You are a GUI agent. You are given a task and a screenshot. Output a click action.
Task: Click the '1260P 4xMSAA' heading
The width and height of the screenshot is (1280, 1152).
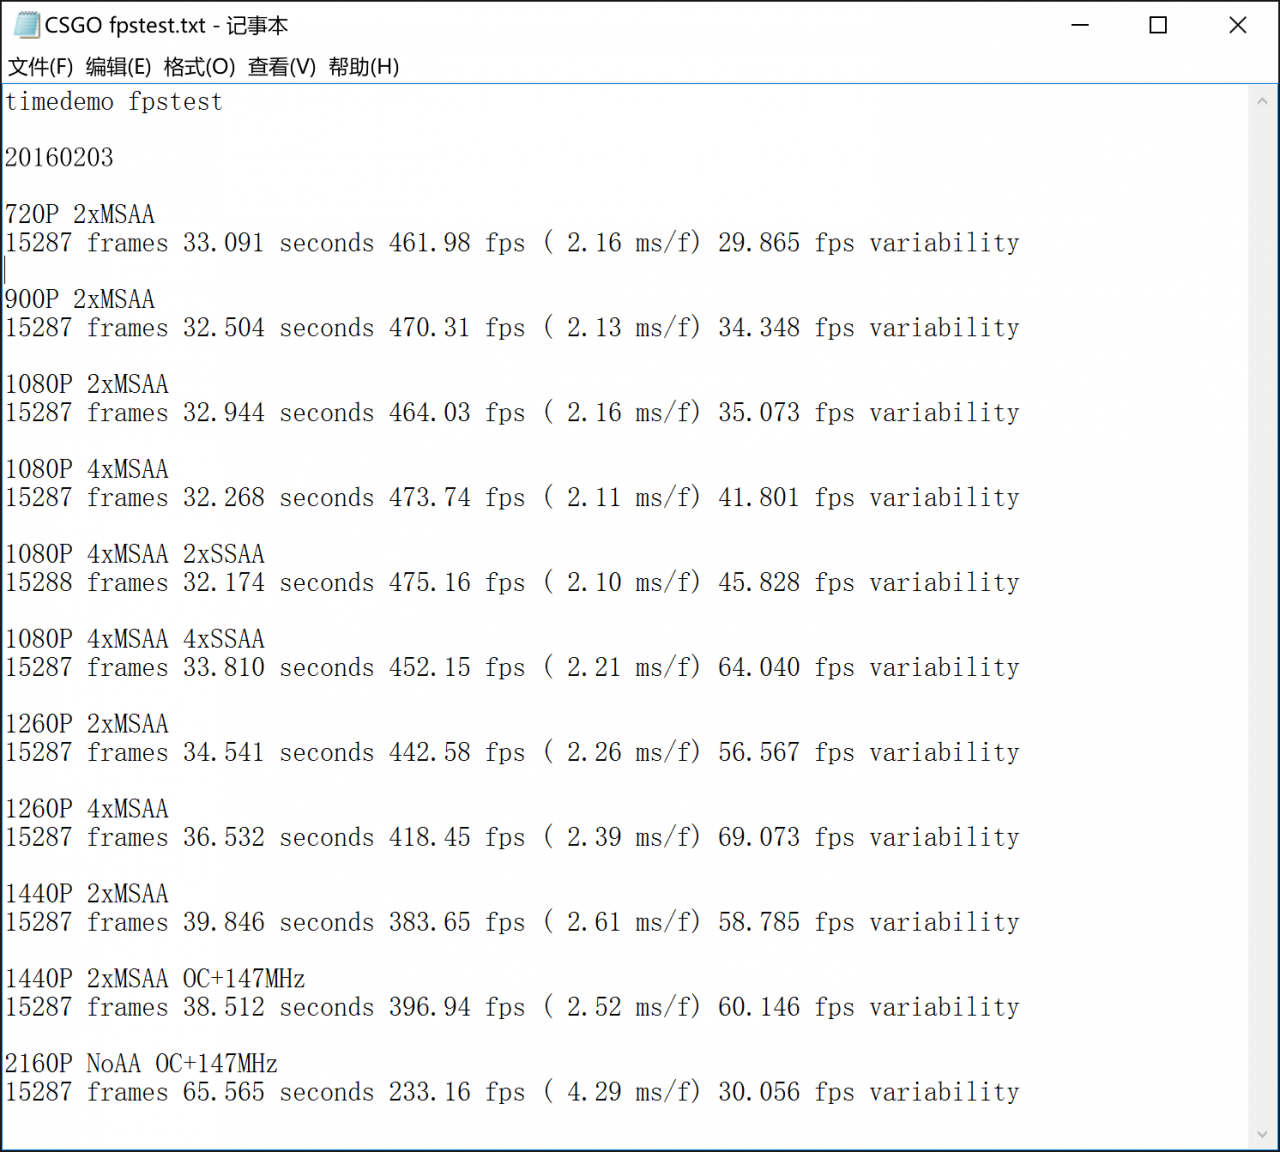87,809
